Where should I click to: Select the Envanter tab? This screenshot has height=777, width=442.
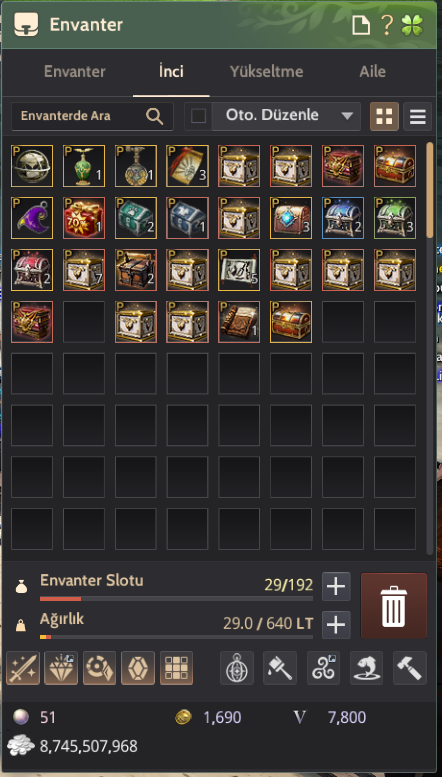(74, 71)
